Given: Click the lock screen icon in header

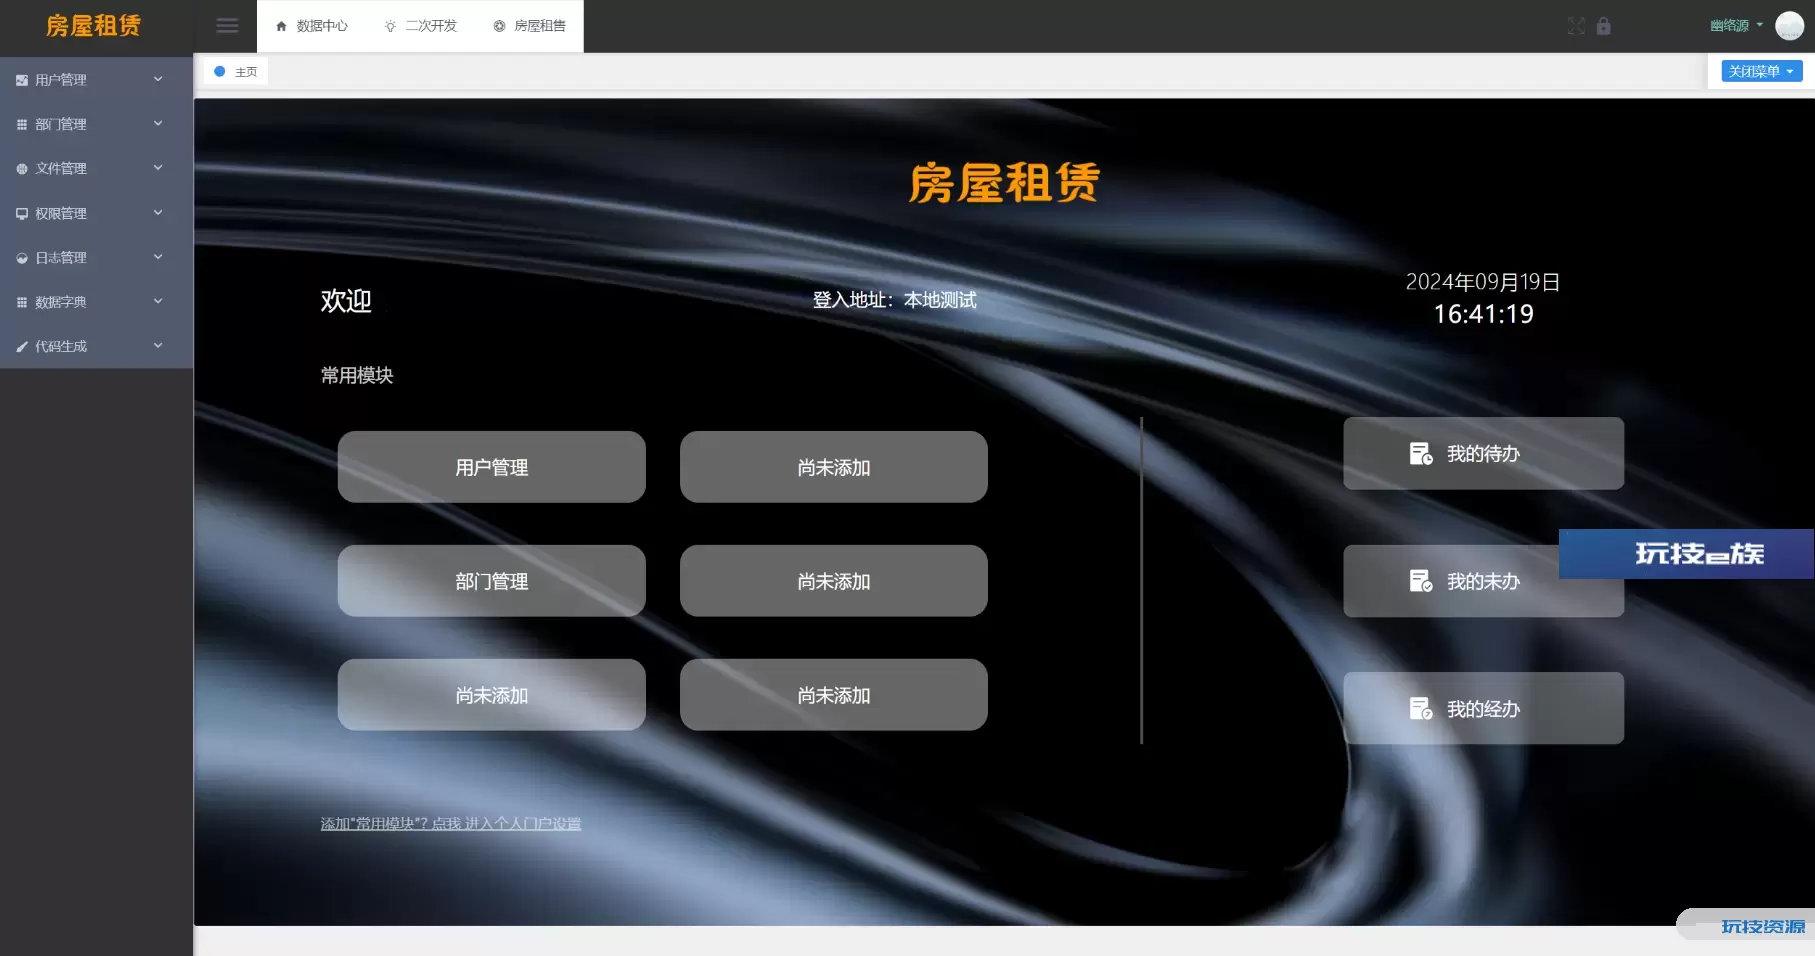Looking at the screenshot, I should 1604,26.
